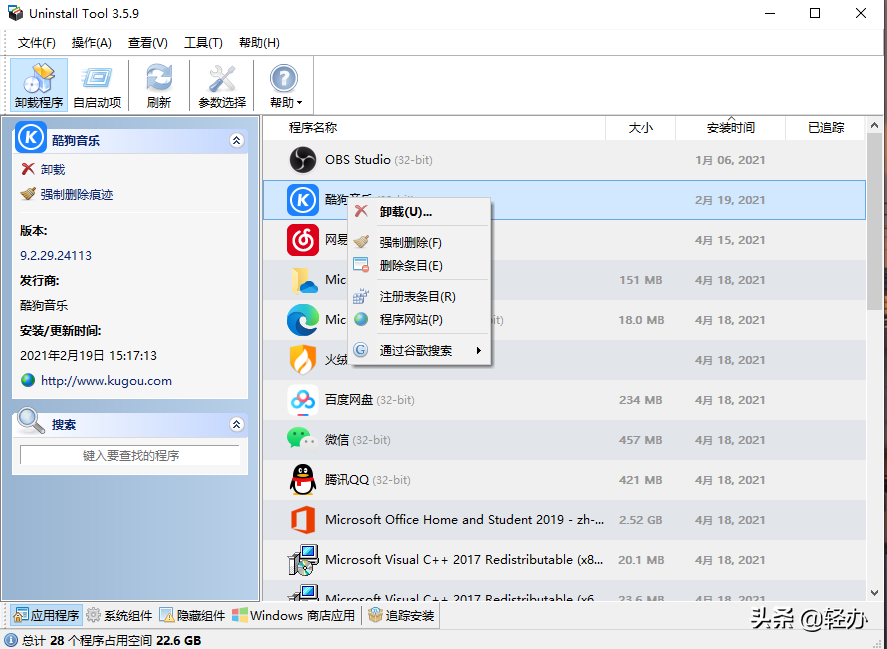
Task: Collapse the 酷狗音乐 info panel
Action: tap(236, 140)
